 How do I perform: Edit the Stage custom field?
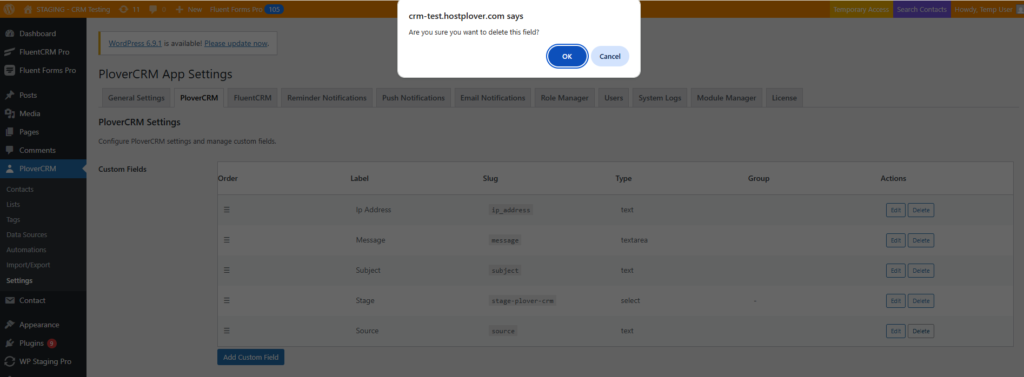(895, 301)
